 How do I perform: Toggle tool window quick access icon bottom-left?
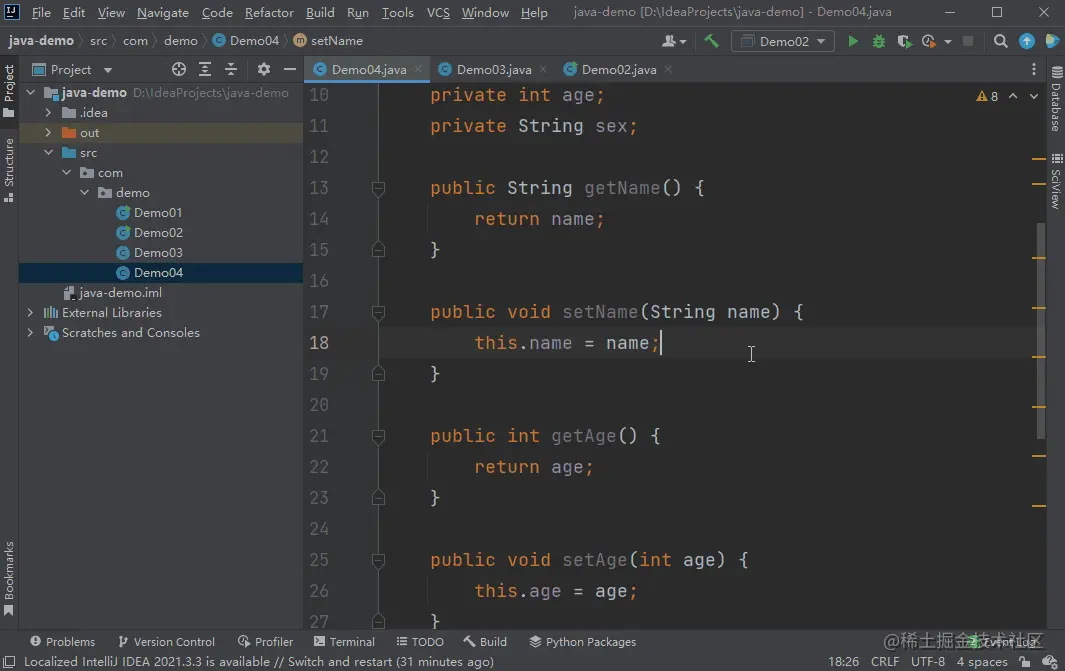(x=9, y=661)
